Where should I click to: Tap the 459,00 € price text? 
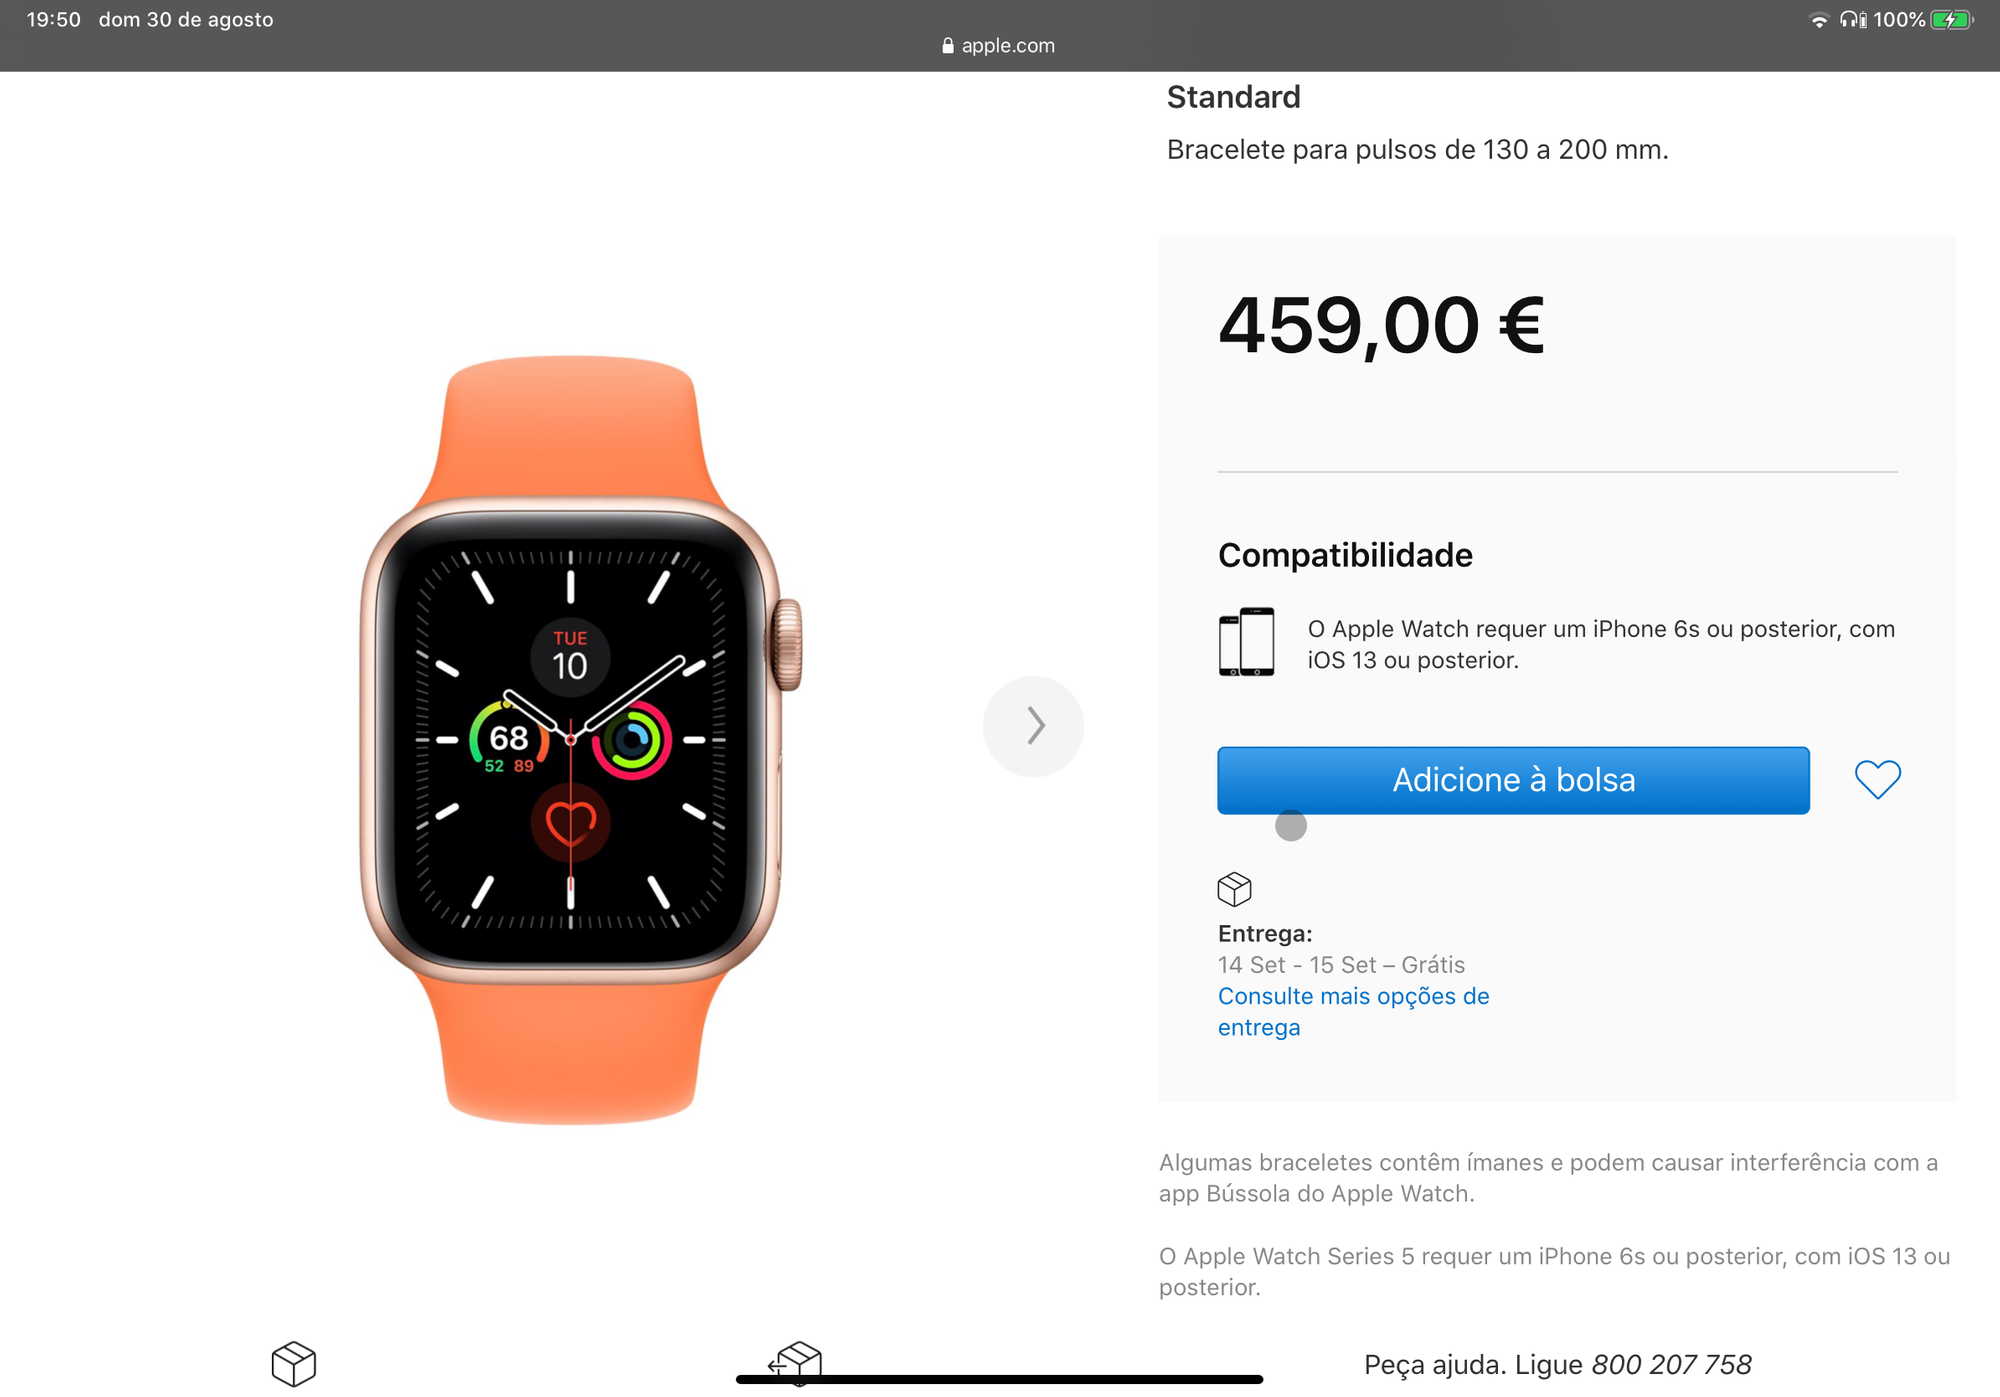pyautogui.click(x=1381, y=326)
